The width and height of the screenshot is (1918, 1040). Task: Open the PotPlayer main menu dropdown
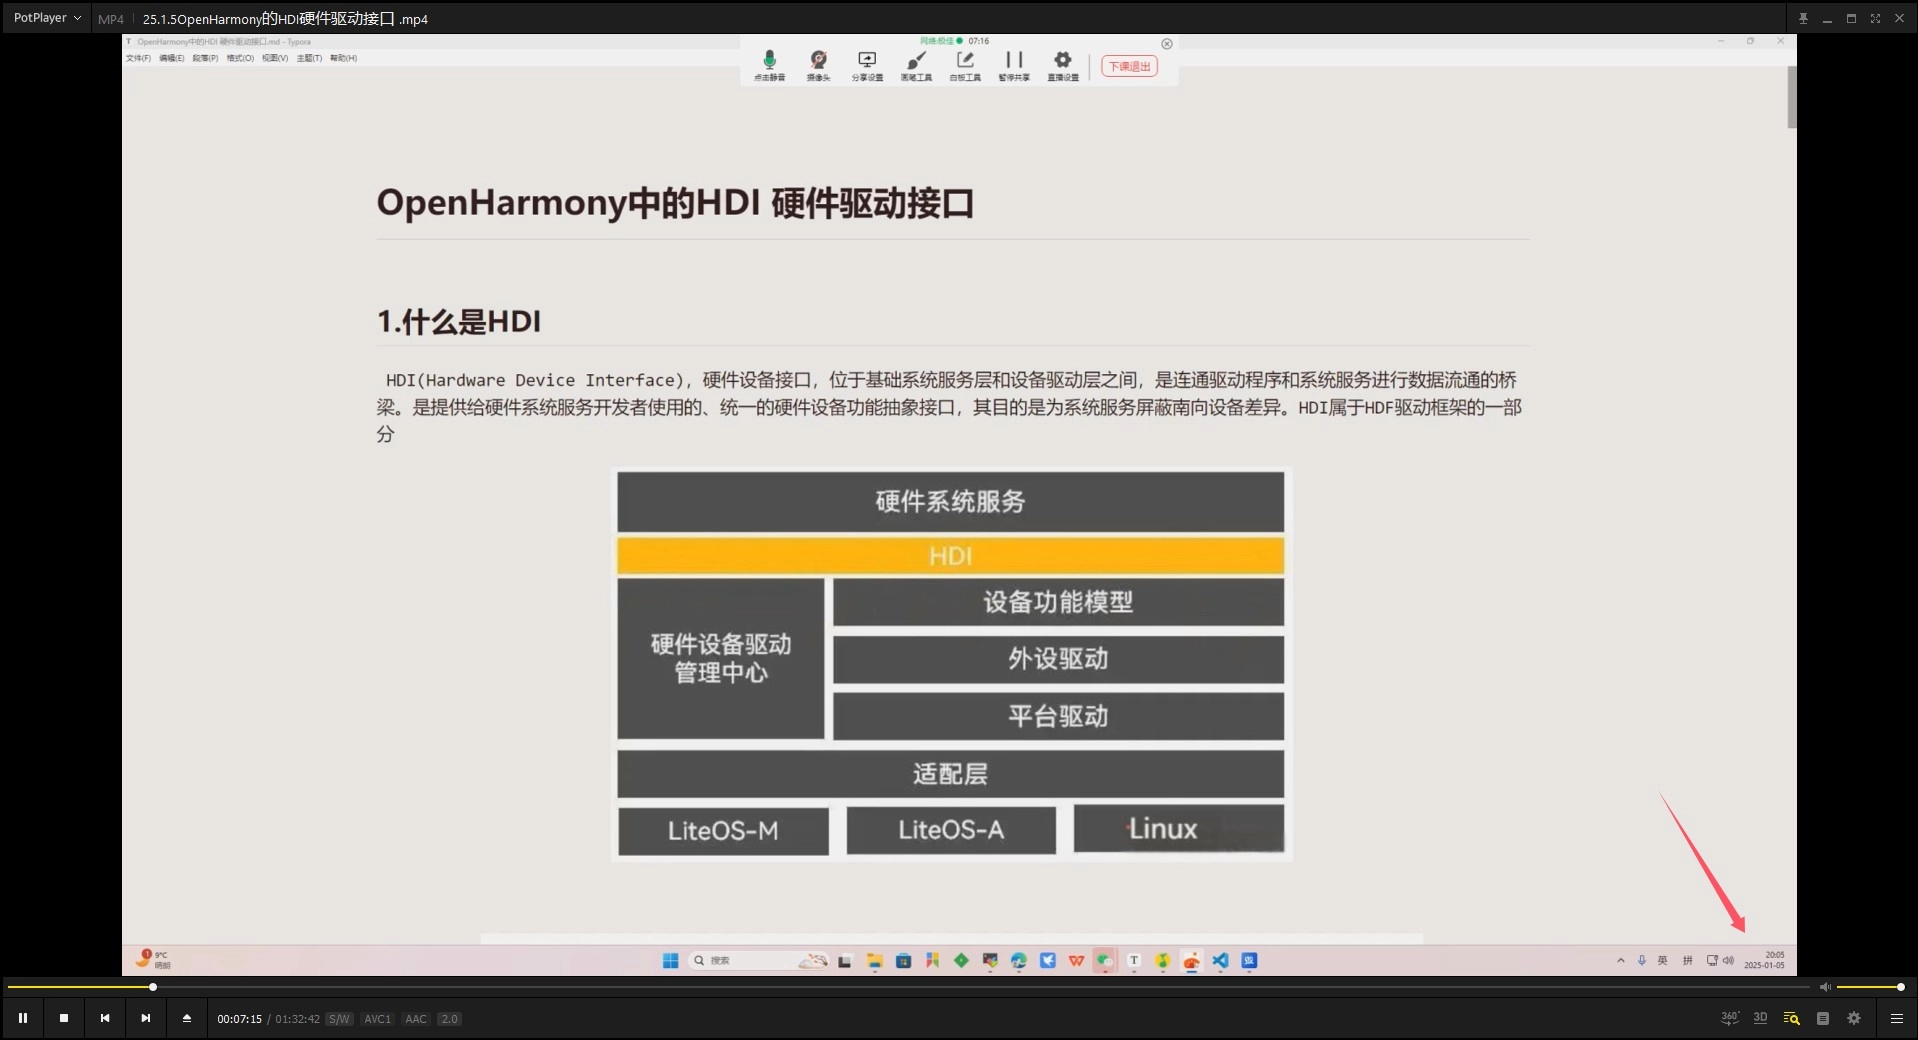[45, 17]
